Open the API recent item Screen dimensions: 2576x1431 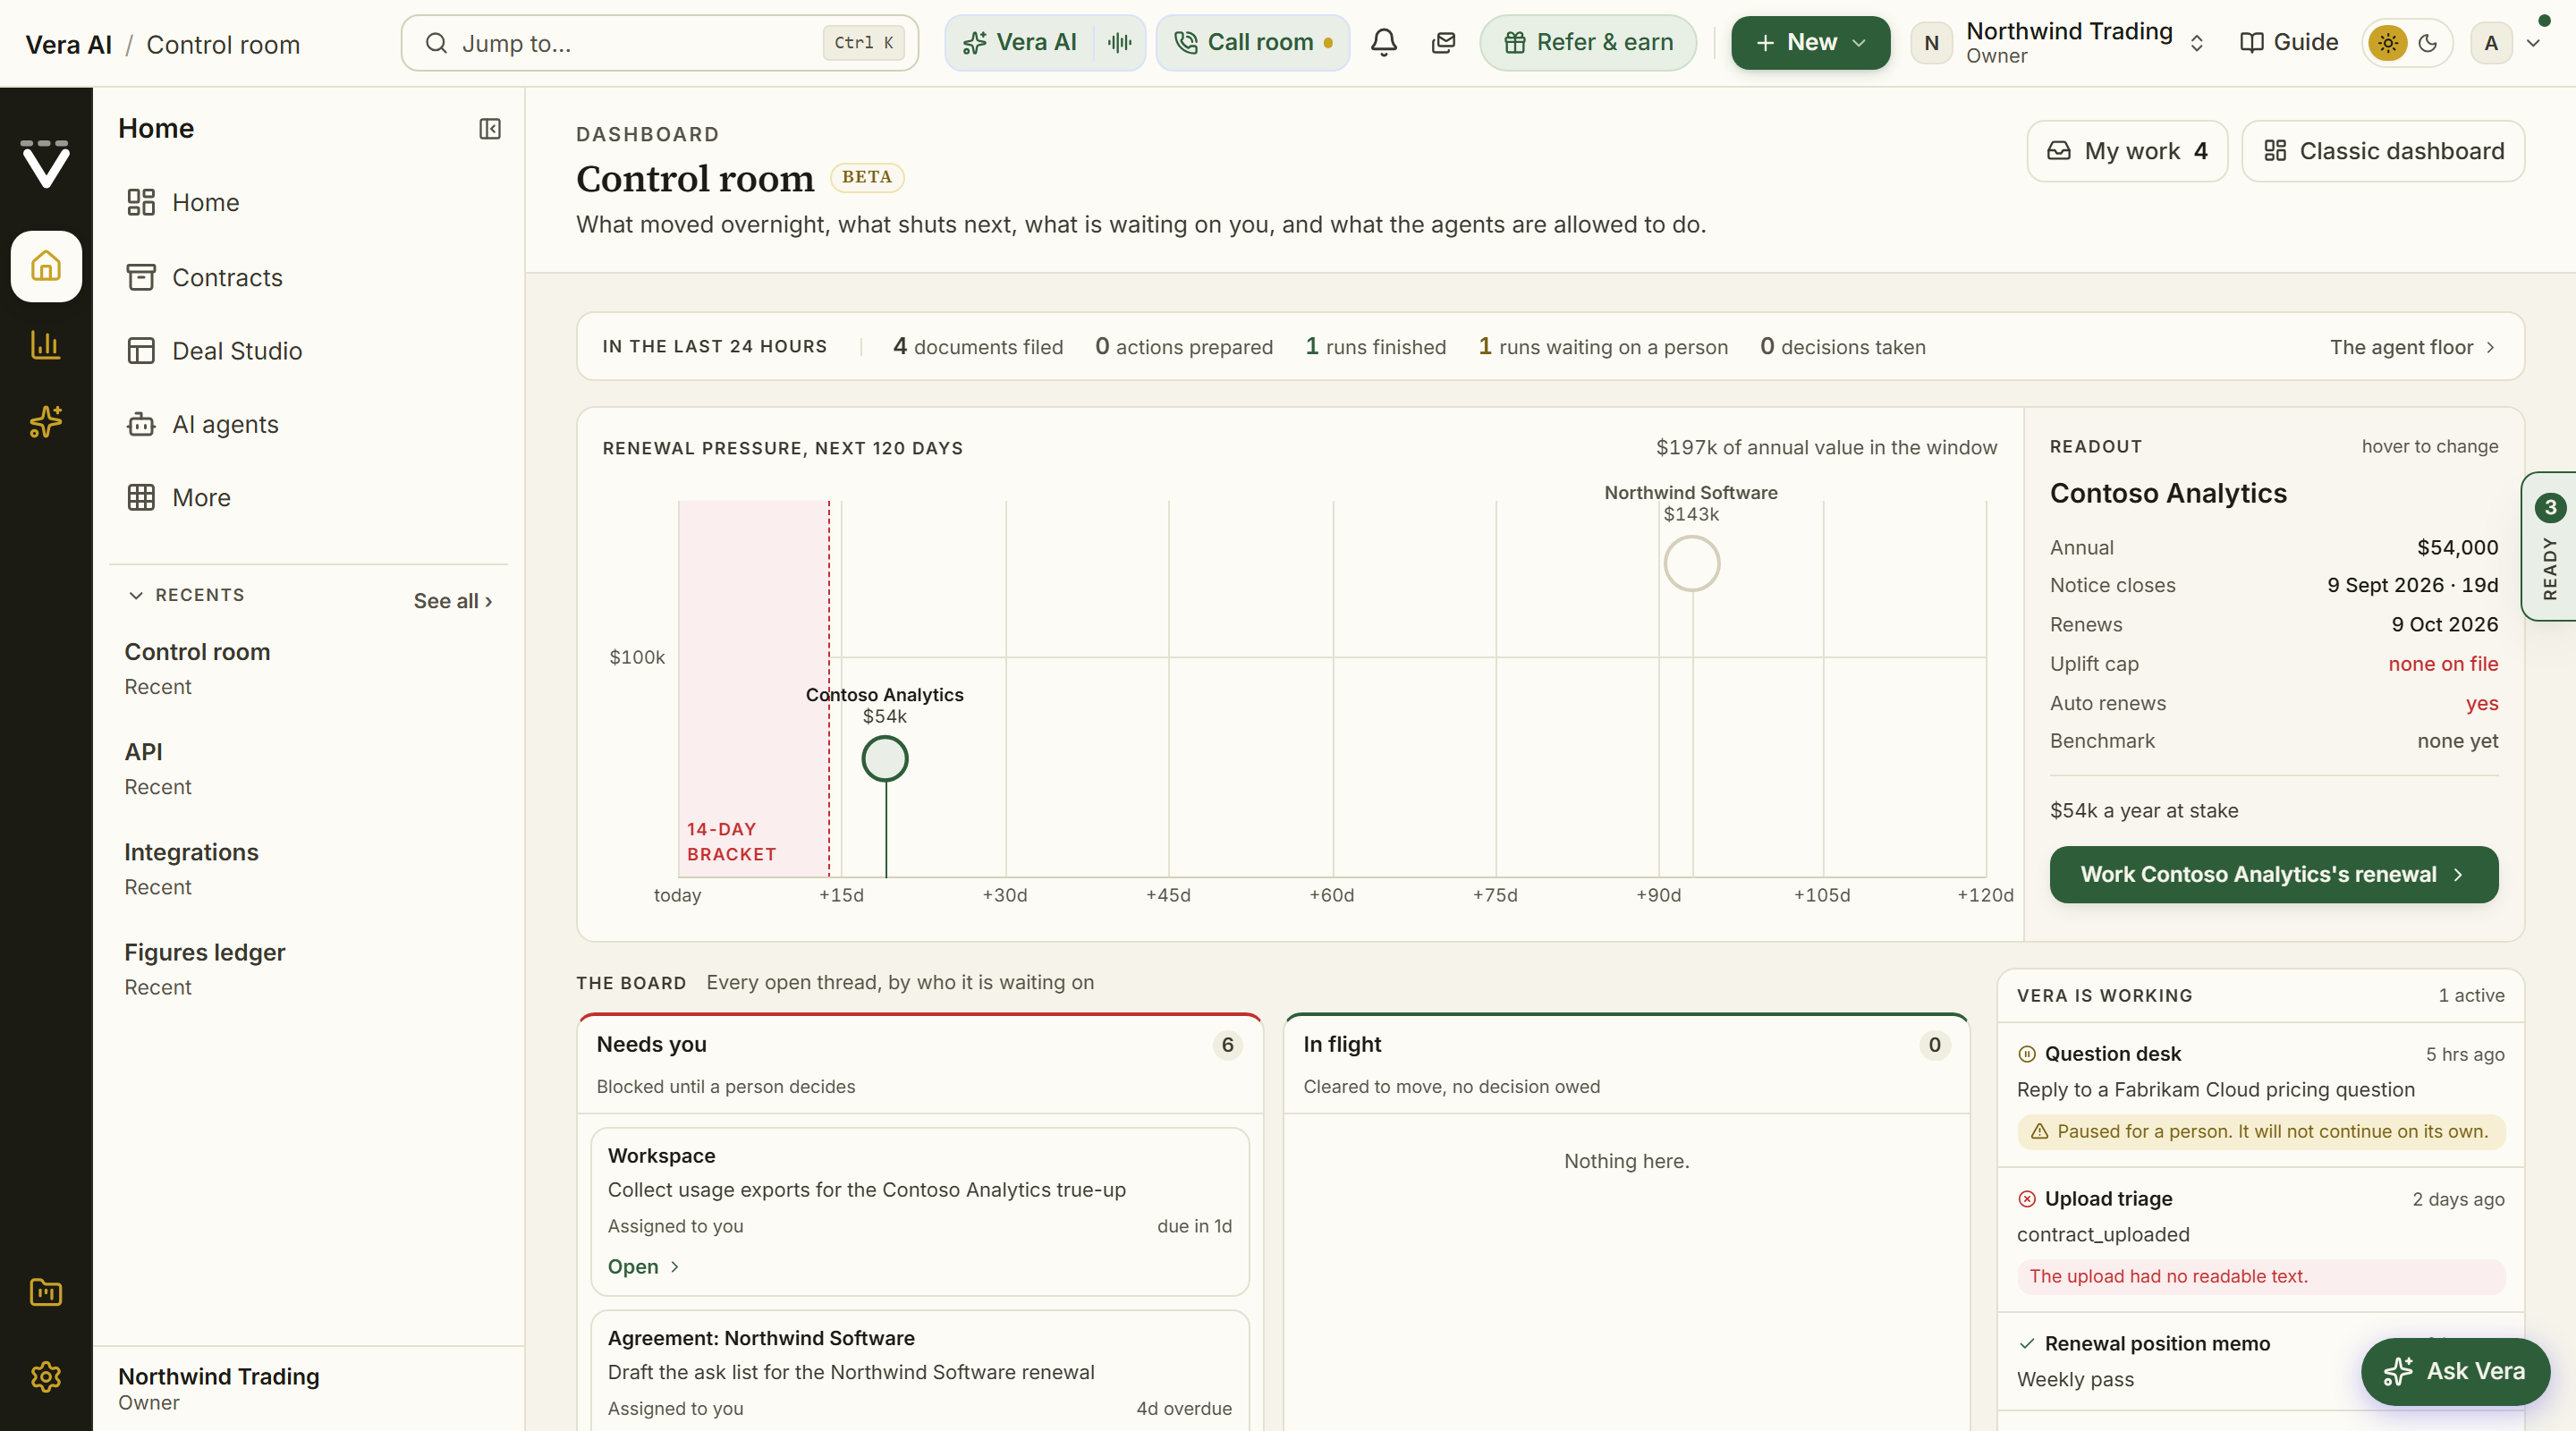click(x=308, y=769)
